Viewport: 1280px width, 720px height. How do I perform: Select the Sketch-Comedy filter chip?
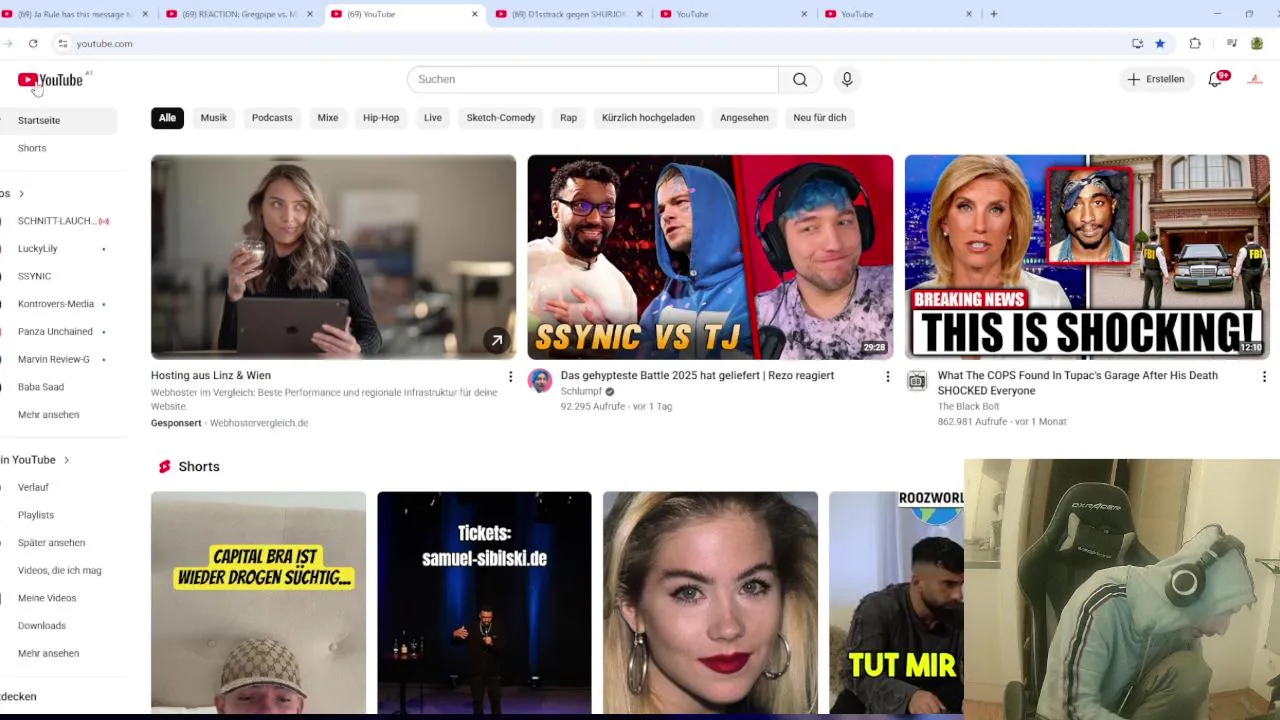click(x=501, y=118)
